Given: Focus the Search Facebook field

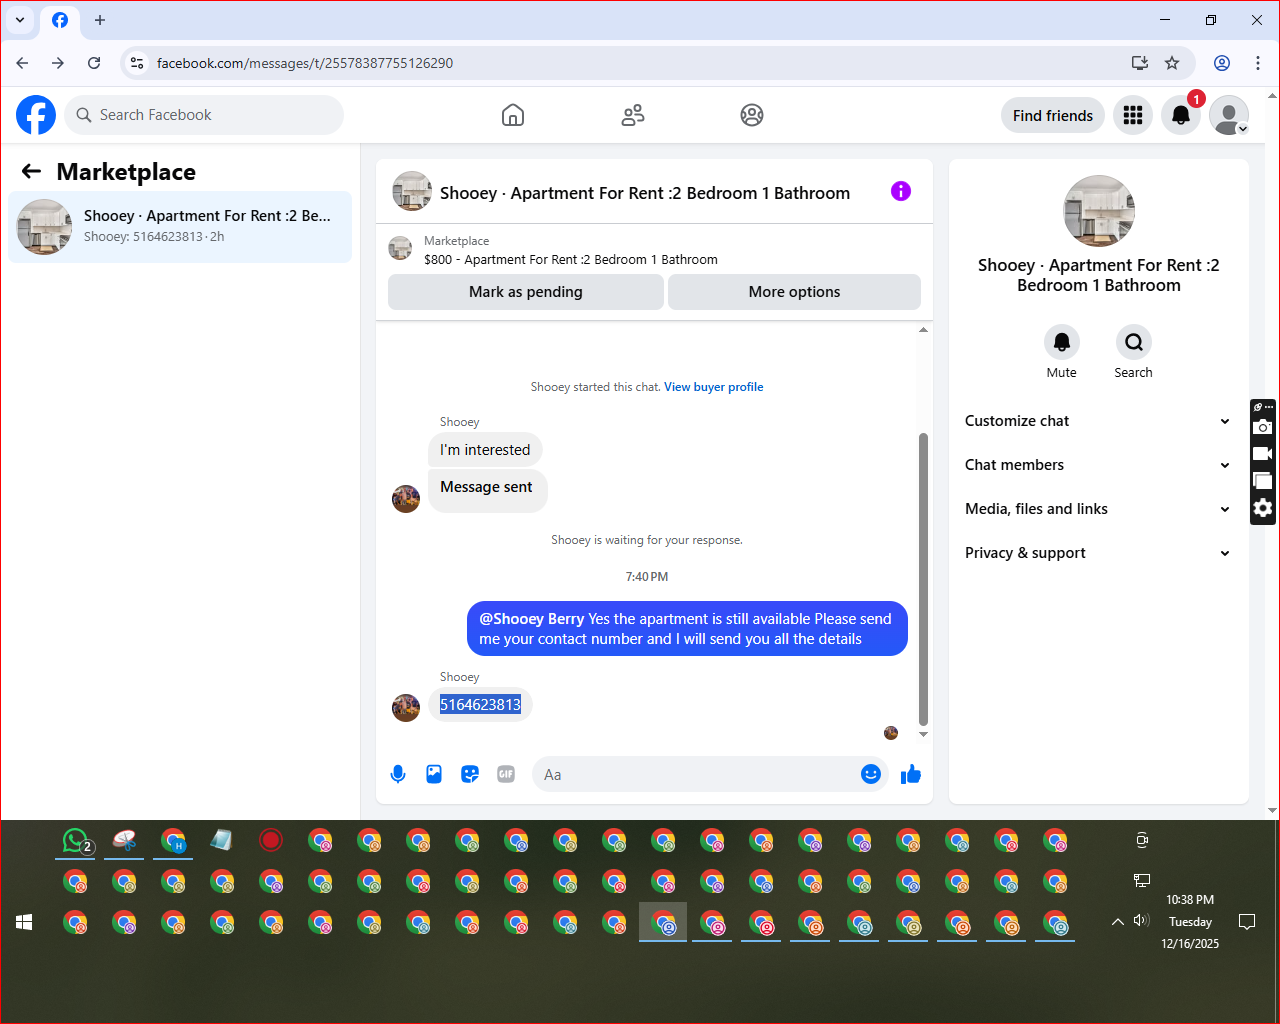Looking at the screenshot, I should 204,115.
